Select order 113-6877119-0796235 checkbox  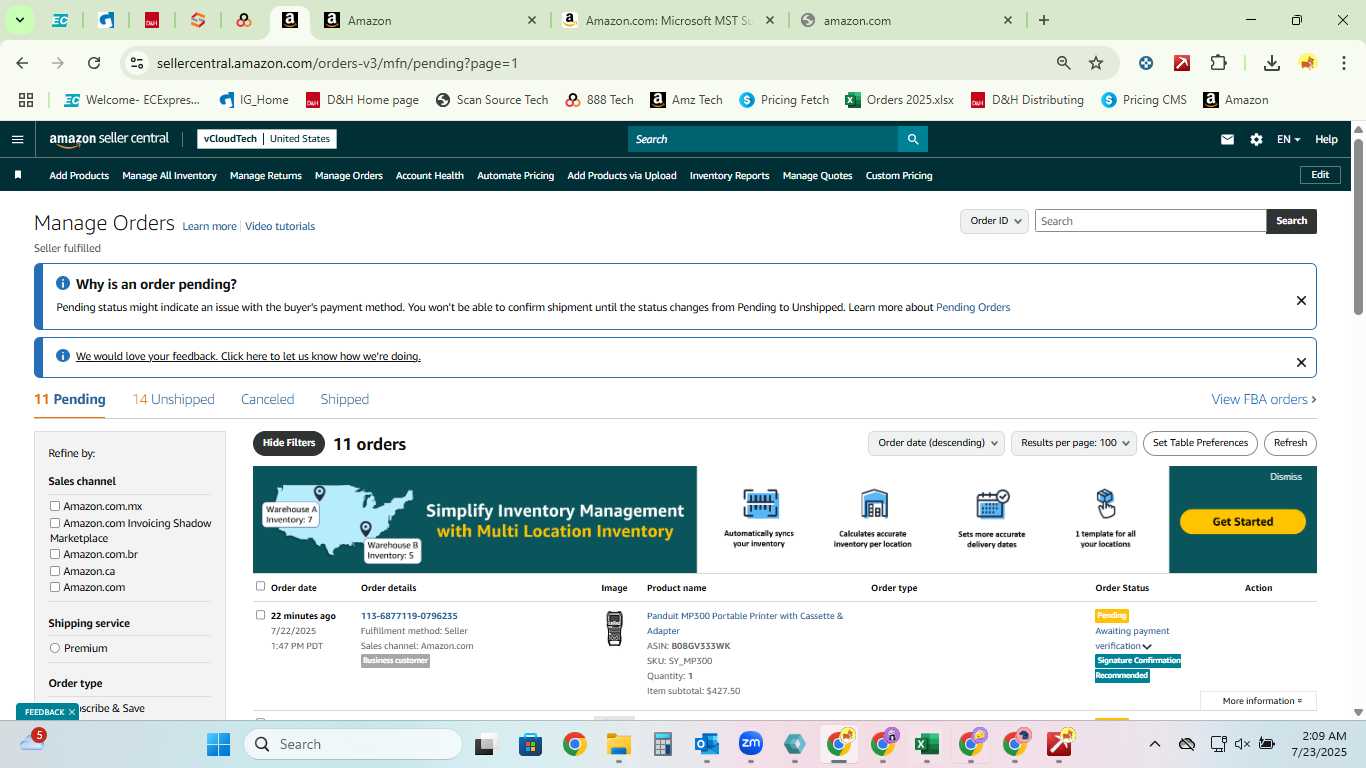[x=261, y=615]
